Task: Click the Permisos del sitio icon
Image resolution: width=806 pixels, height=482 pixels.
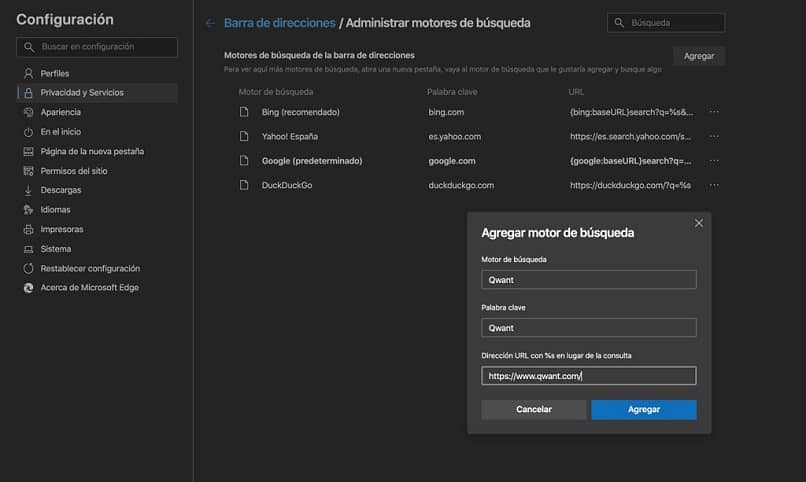Action: 28,171
